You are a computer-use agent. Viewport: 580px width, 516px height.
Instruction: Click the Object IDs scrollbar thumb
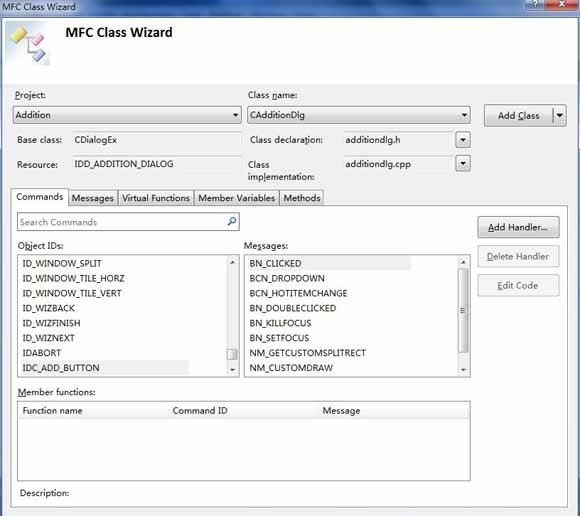(x=232, y=354)
